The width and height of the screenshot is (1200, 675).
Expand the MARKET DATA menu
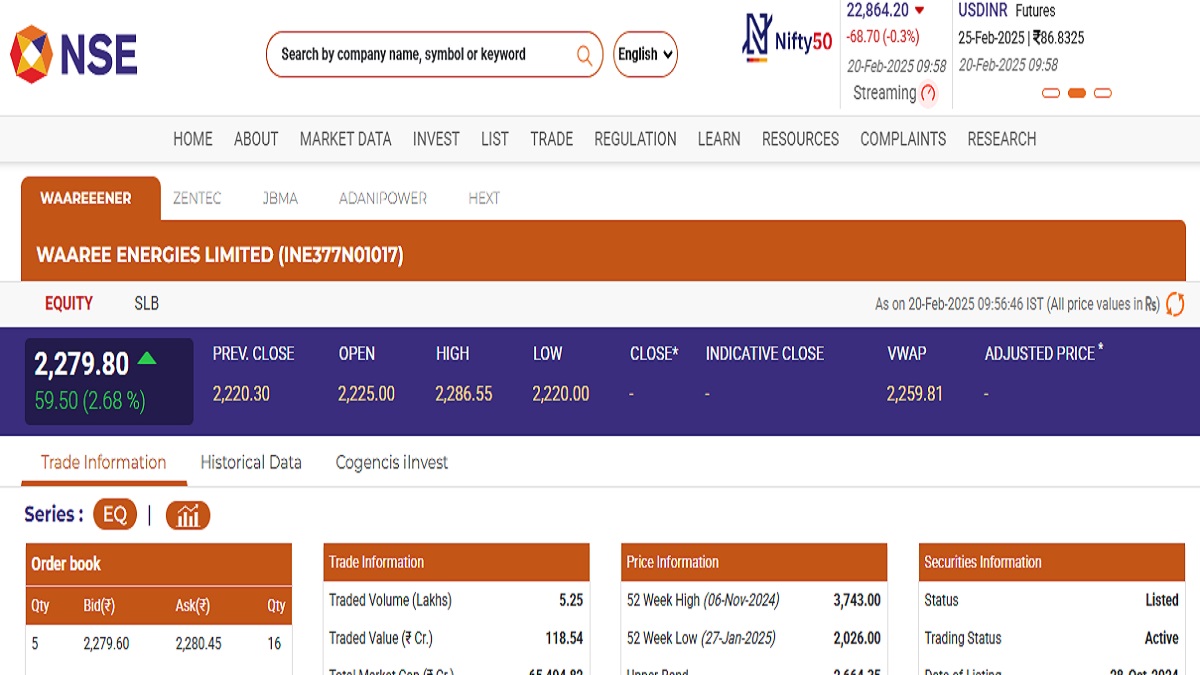(x=345, y=139)
